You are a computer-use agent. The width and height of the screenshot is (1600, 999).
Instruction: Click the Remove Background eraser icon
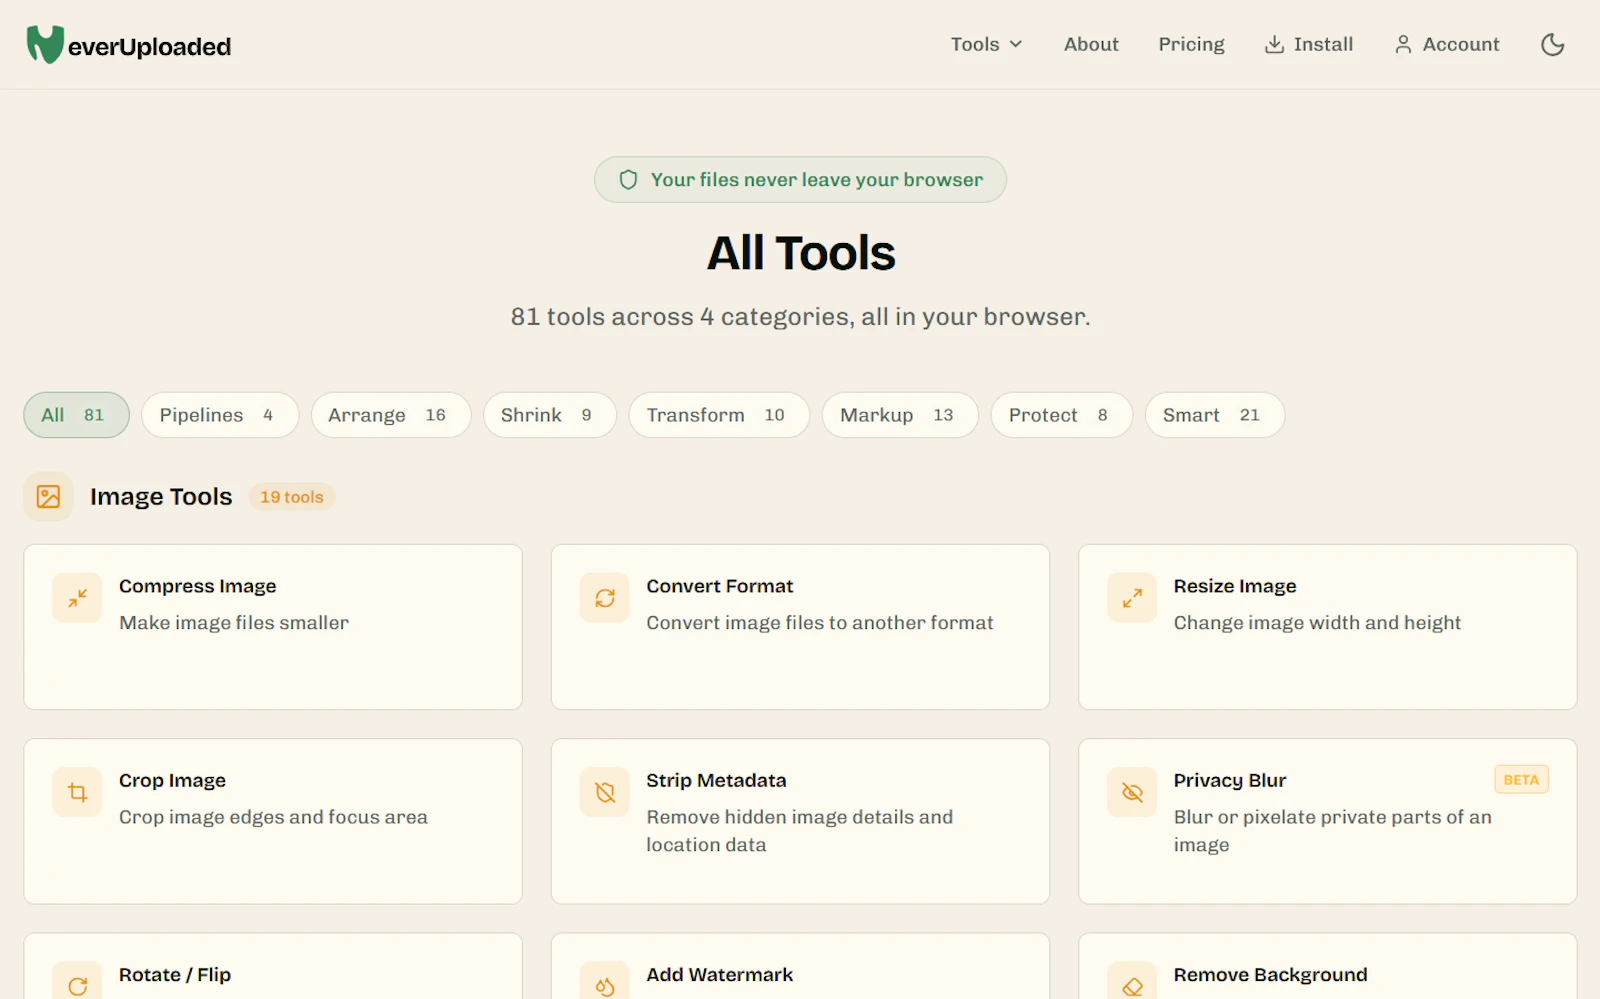click(x=1132, y=985)
